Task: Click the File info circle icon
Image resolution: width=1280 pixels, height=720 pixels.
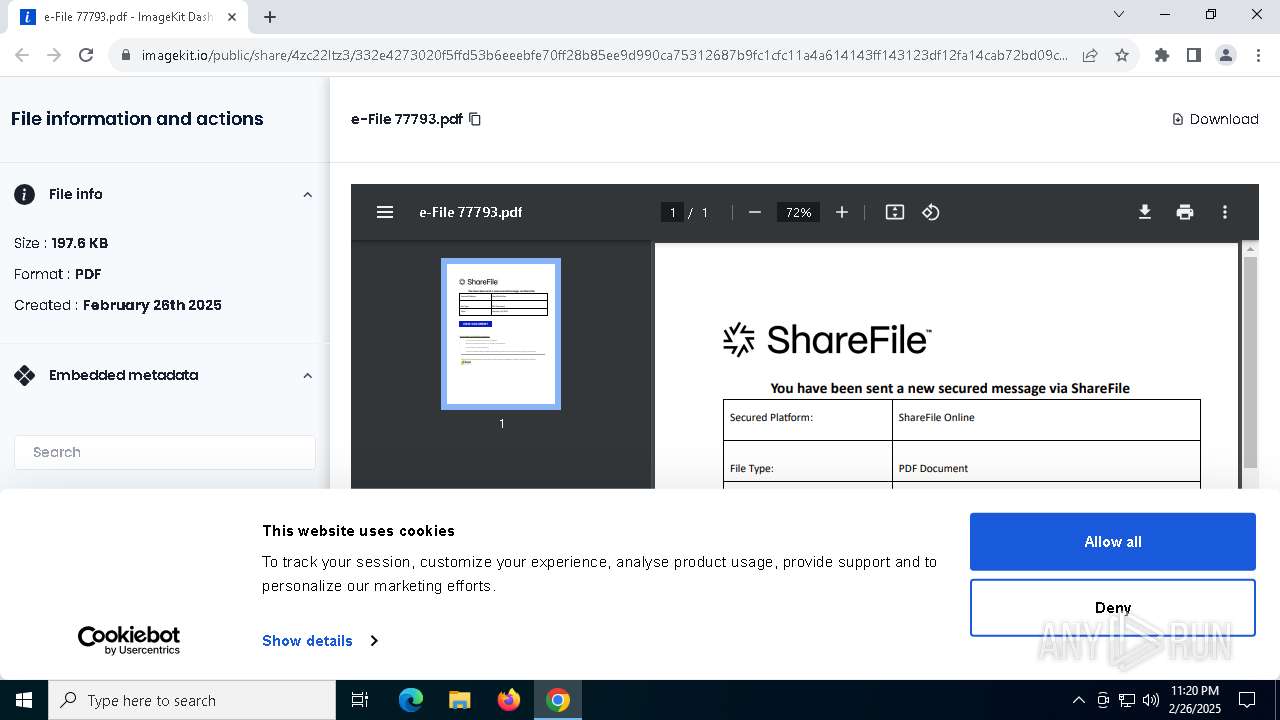Action: (24, 194)
